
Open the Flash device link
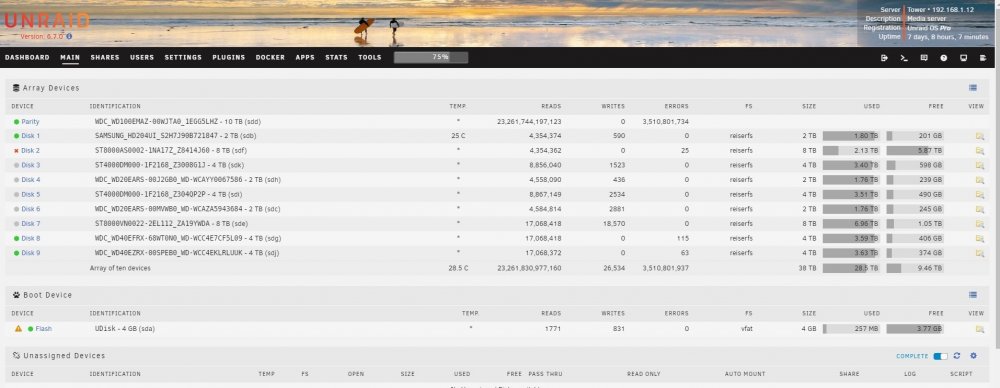click(43, 329)
